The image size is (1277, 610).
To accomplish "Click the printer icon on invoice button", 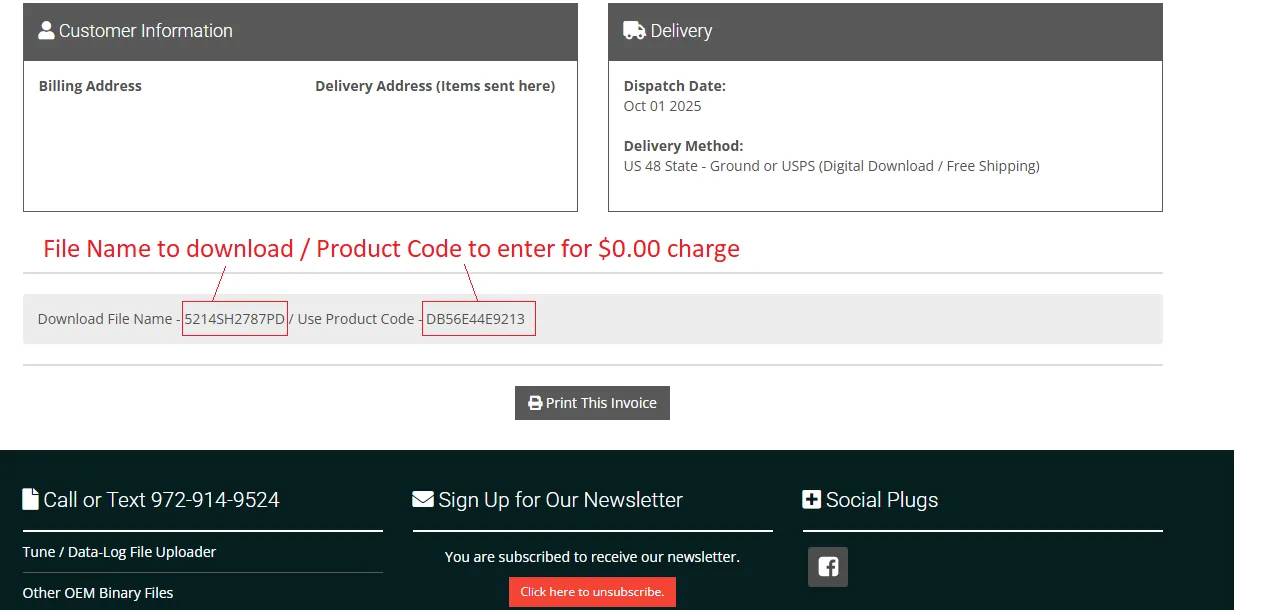I will [535, 403].
